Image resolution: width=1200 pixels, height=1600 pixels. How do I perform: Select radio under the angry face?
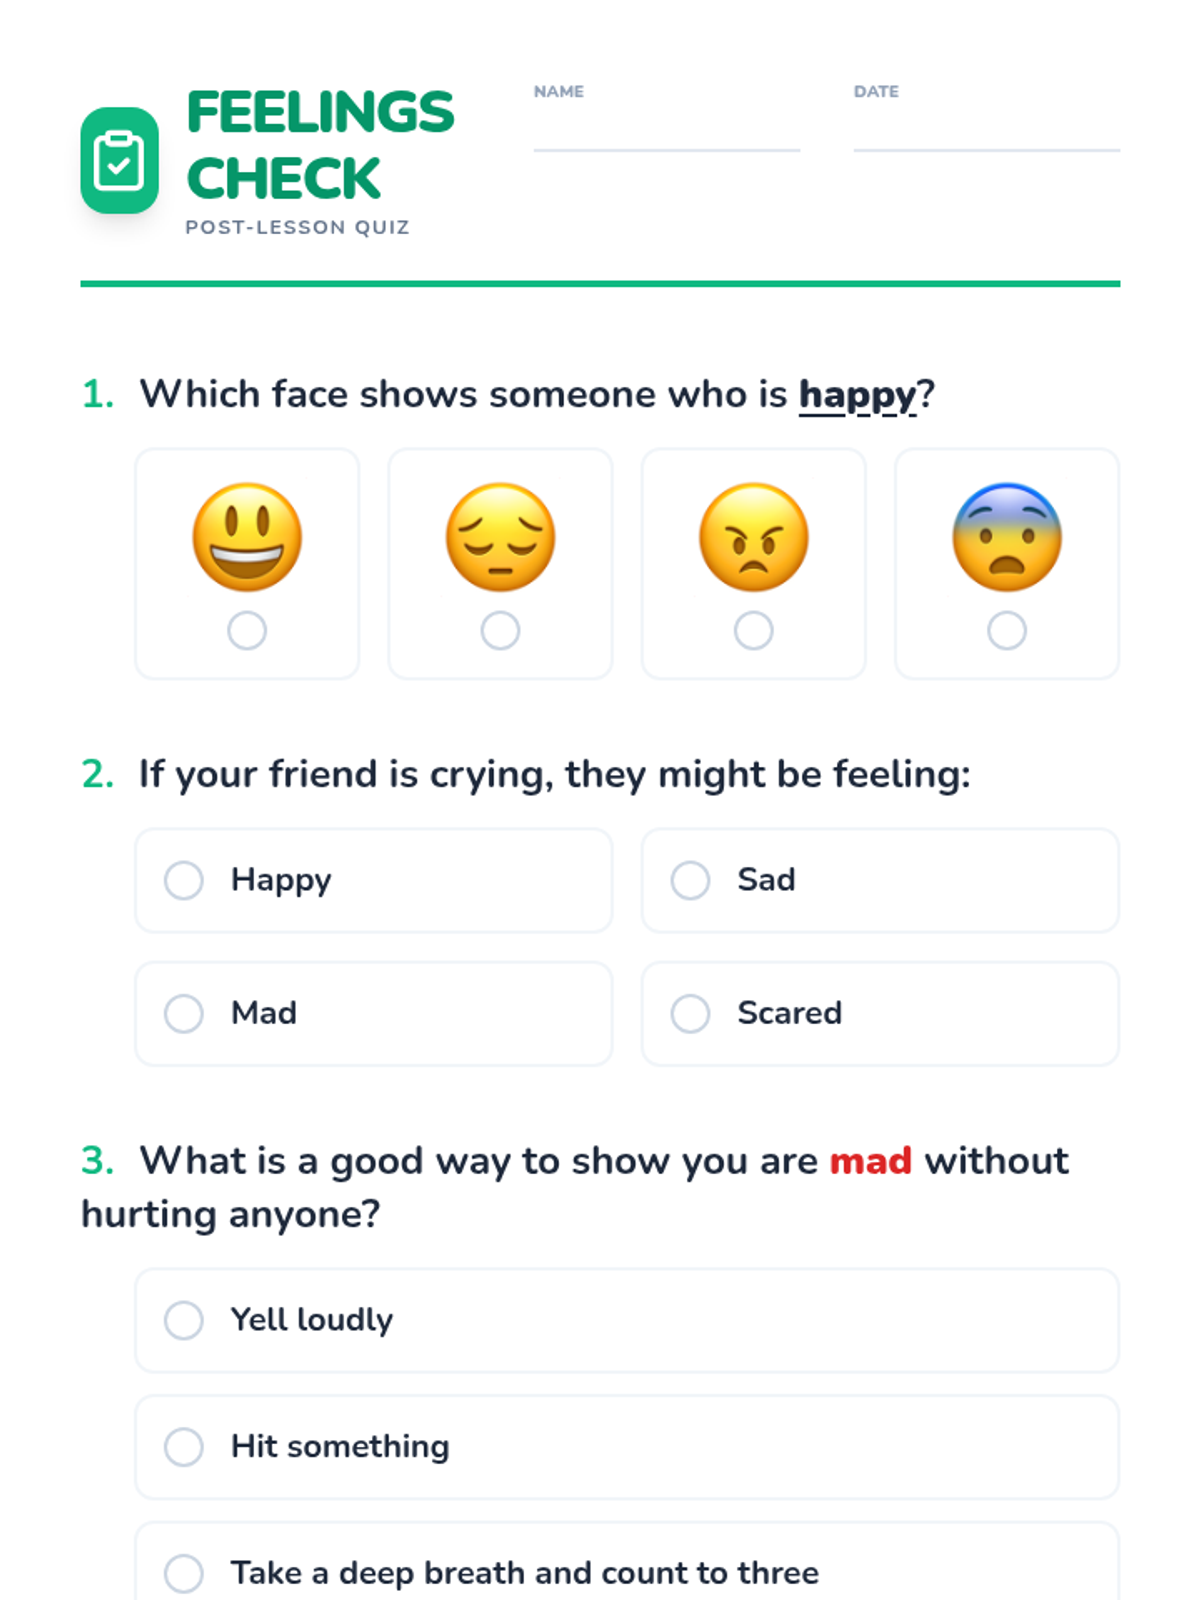pyautogui.click(x=753, y=631)
